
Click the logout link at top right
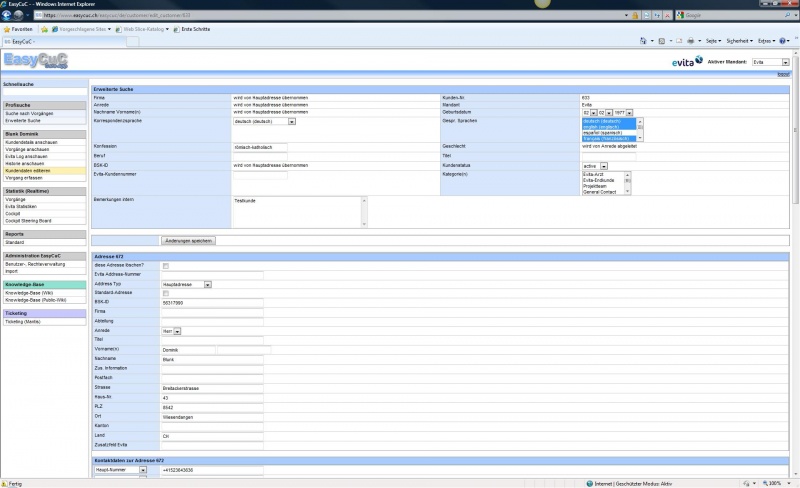(x=783, y=75)
